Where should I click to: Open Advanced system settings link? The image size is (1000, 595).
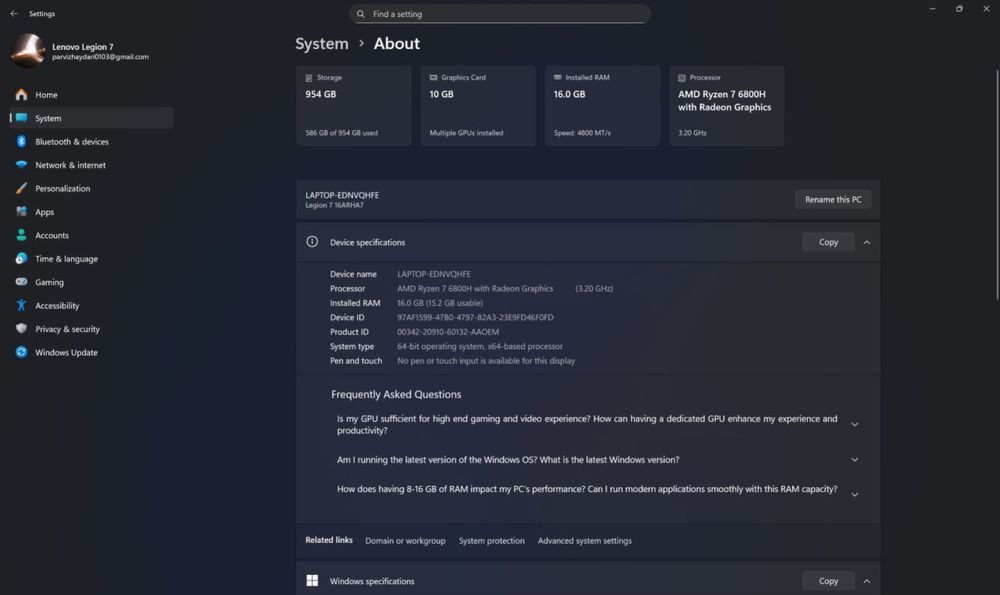click(x=585, y=541)
